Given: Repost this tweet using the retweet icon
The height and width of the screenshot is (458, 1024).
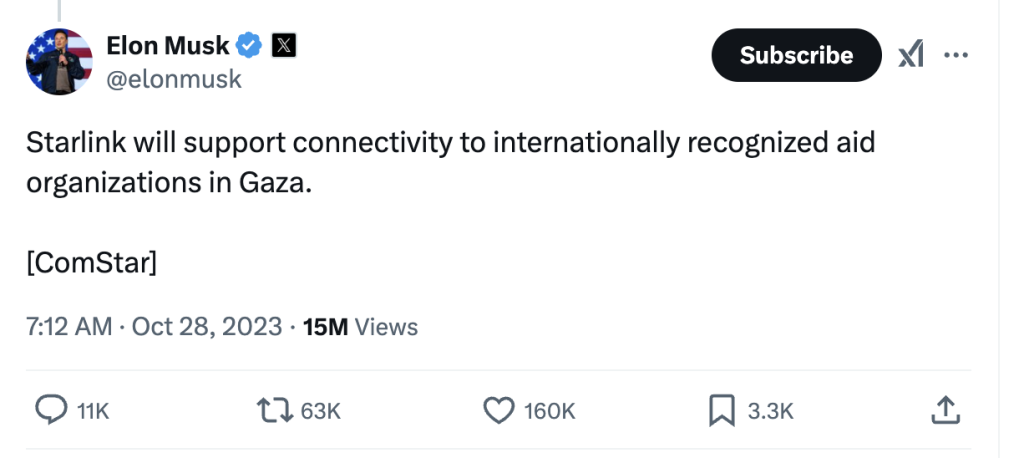Looking at the screenshot, I should click(x=272, y=409).
